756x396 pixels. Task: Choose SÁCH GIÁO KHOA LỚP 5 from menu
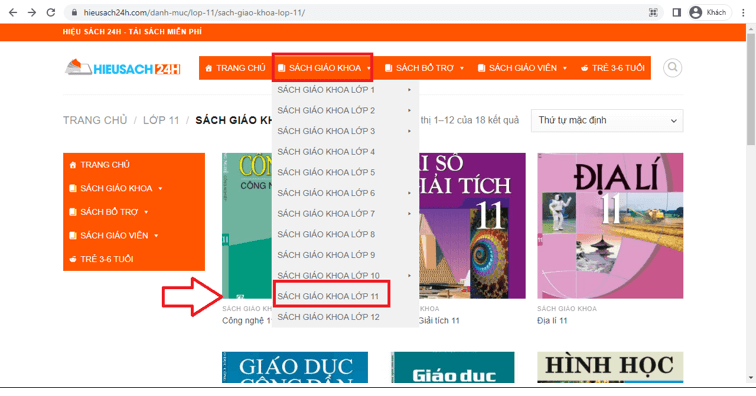click(x=345, y=172)
